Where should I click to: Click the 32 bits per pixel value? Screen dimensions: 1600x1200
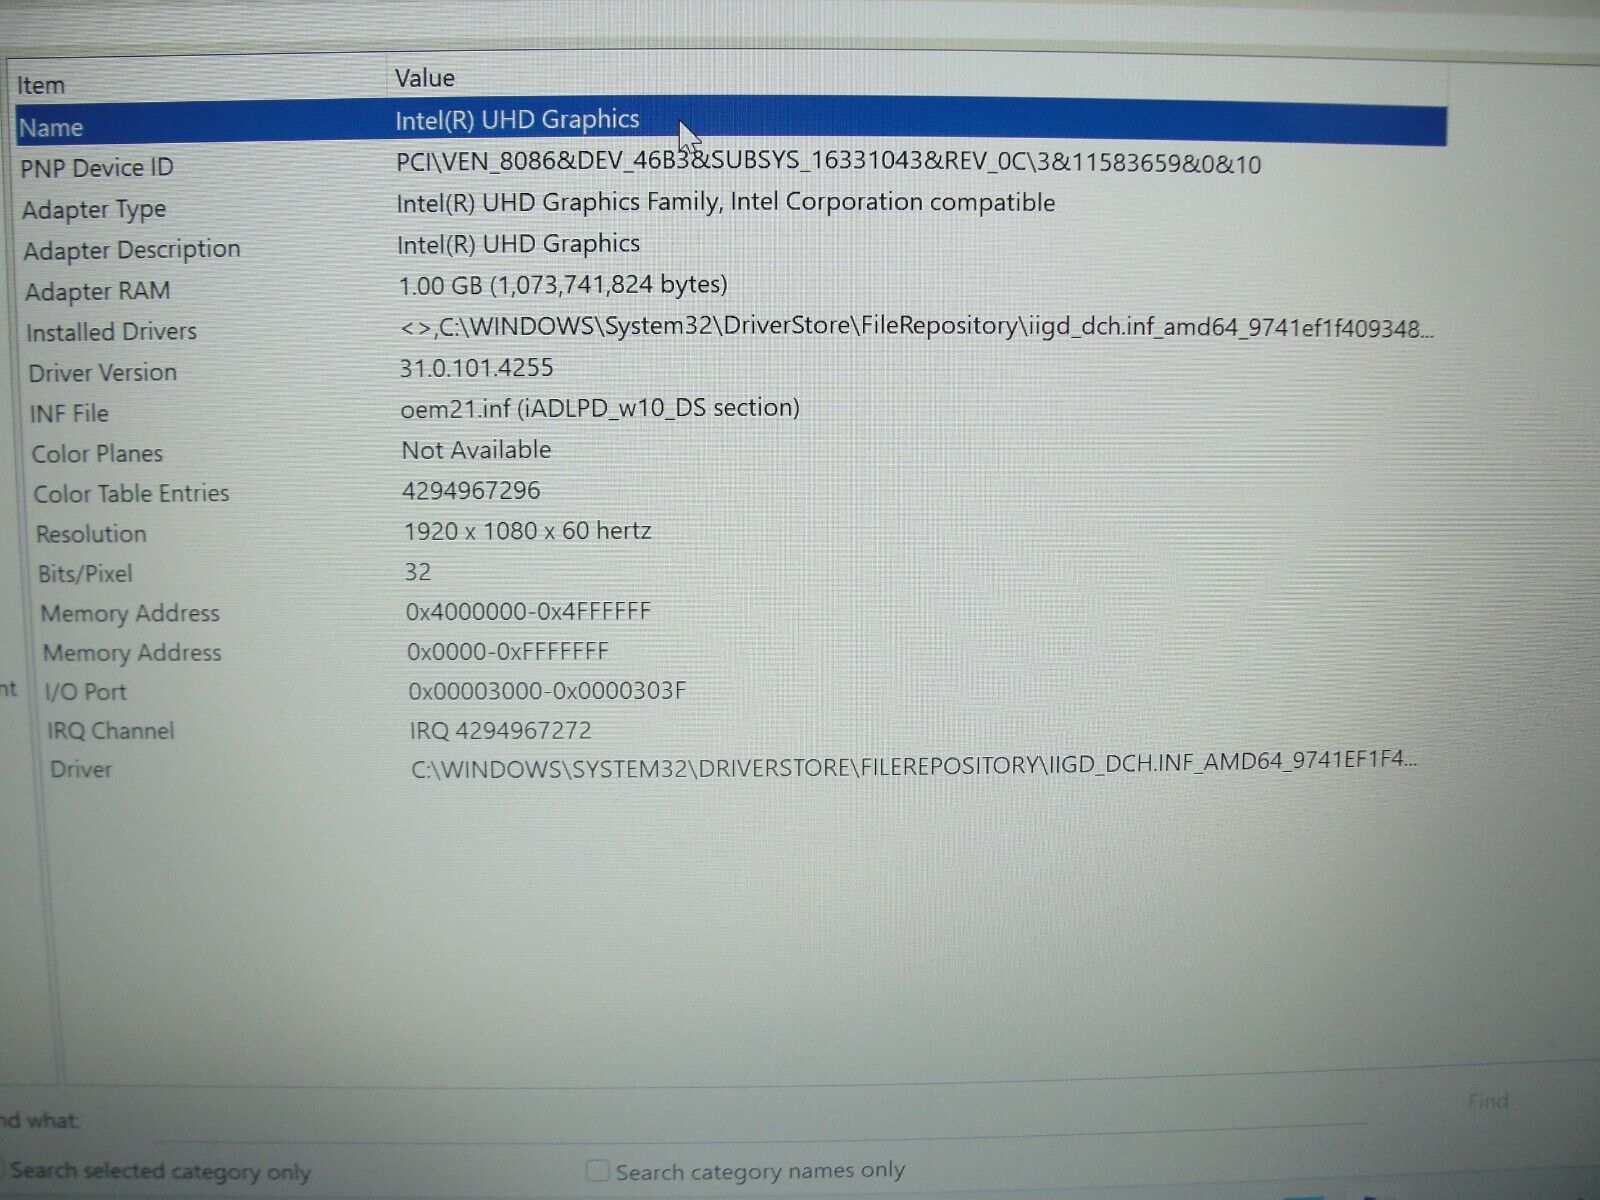(x=418, y=572)
